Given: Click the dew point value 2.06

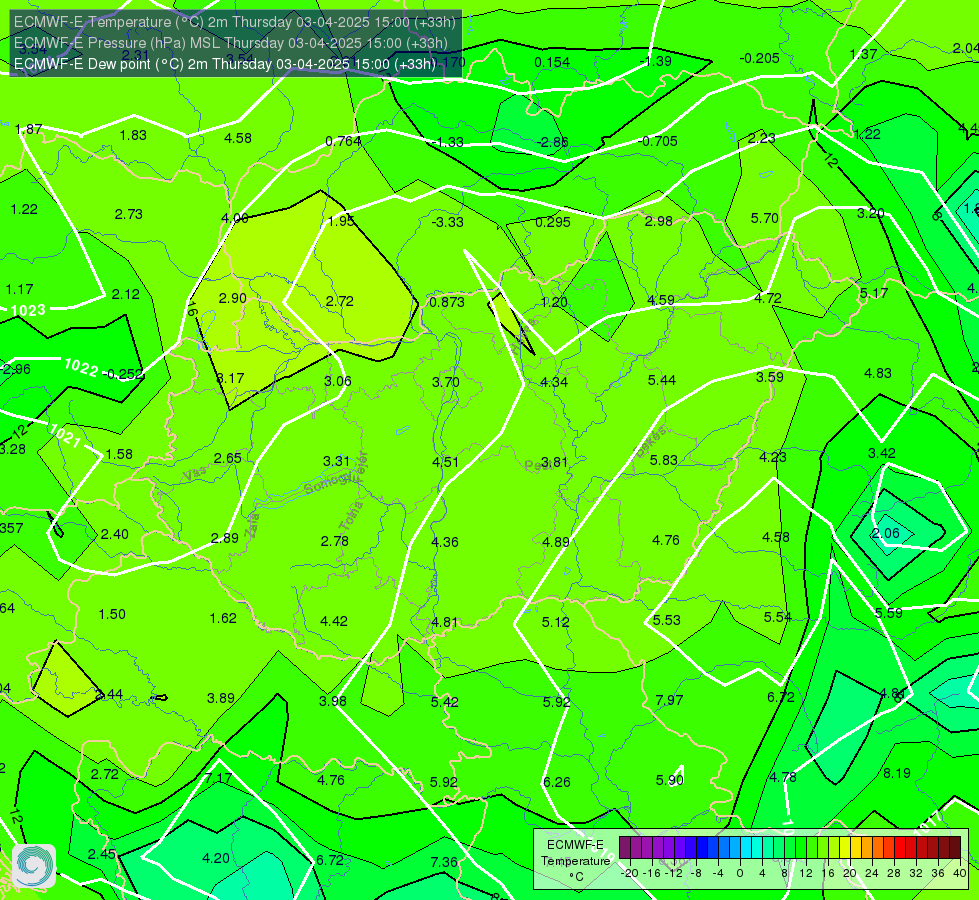Looking at the screenshot, I should pos(886,533).
